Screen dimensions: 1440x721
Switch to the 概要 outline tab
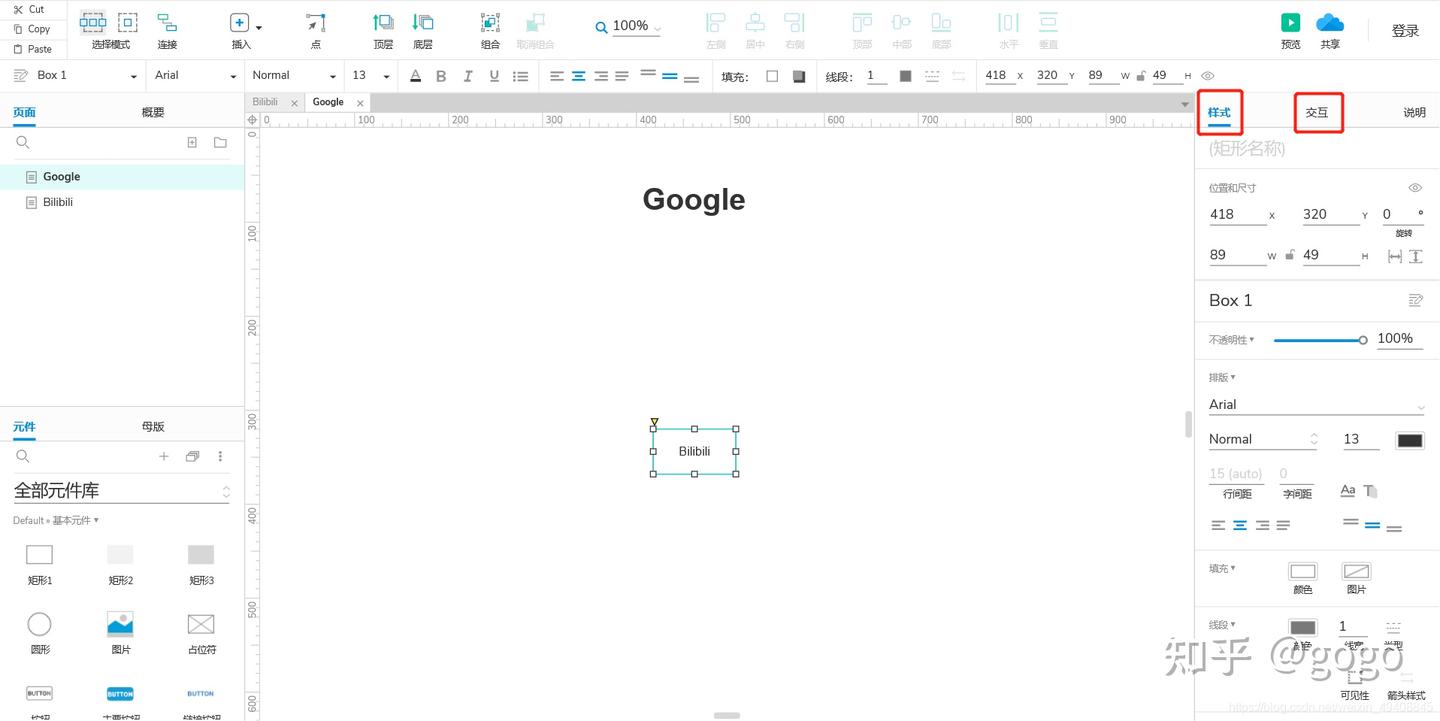tap(153, 113)
